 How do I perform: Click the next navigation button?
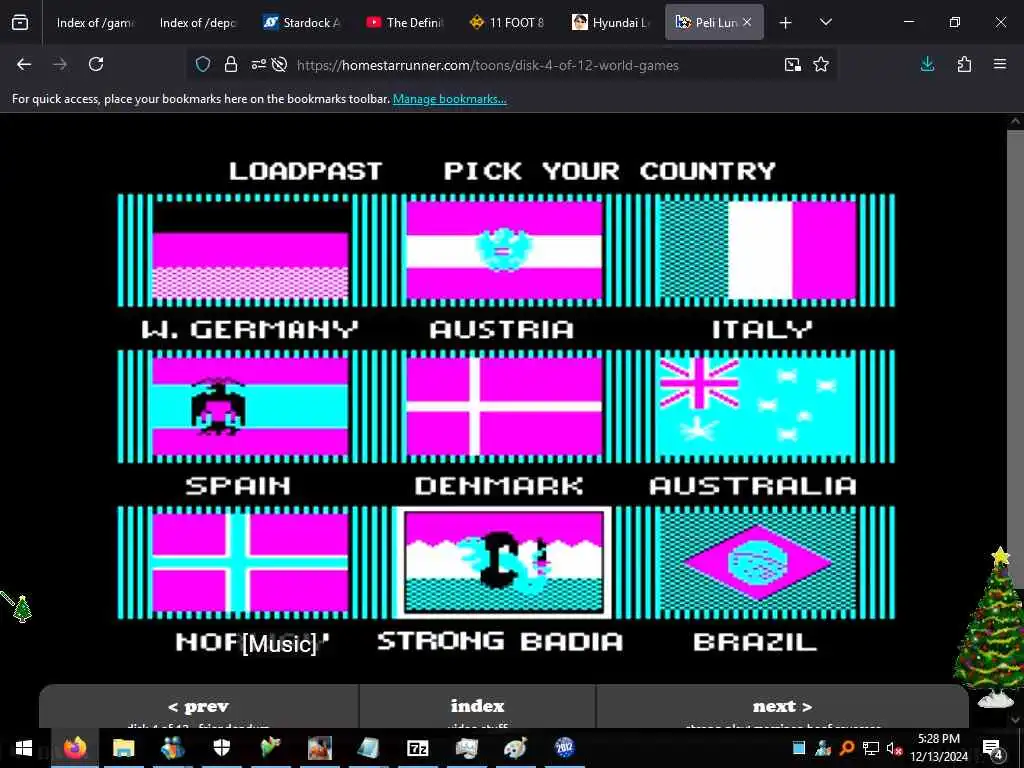click(782, 707)
